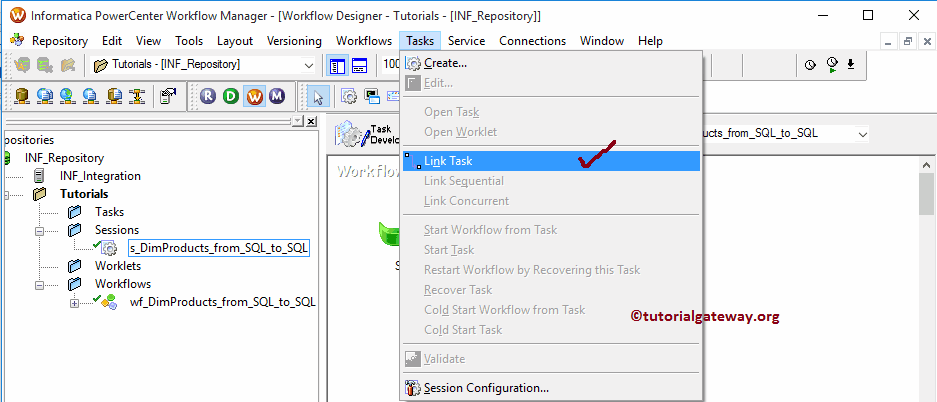937x402 pixels.
Task: Expand the wf_DimProducts_from_SQL_to_SQL workflow node
Action: [x=75, y=303]
